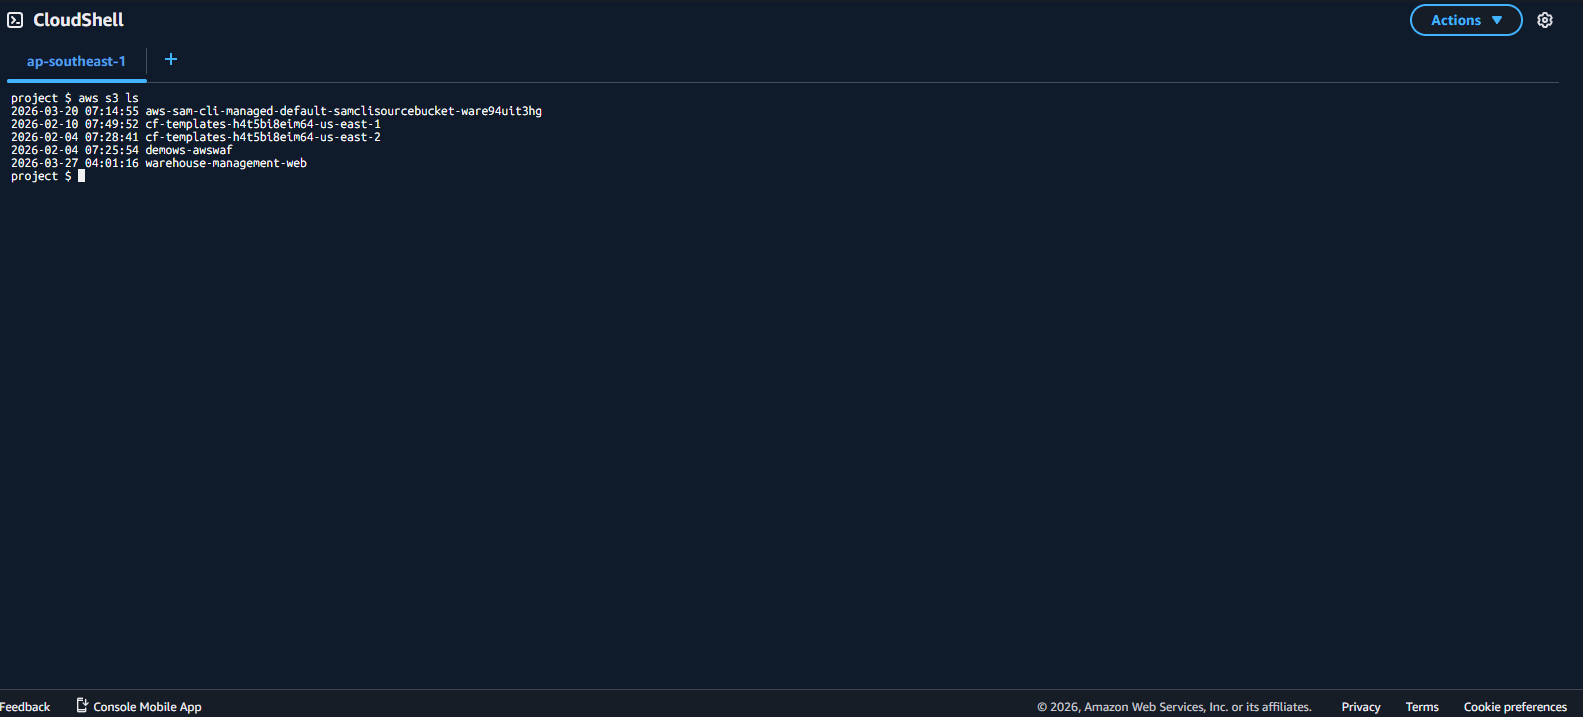Click bucket cf-templates-h4t5bi8eim64-us-east-2
This screenshot has width=1583, height=717.
(263, 137)
